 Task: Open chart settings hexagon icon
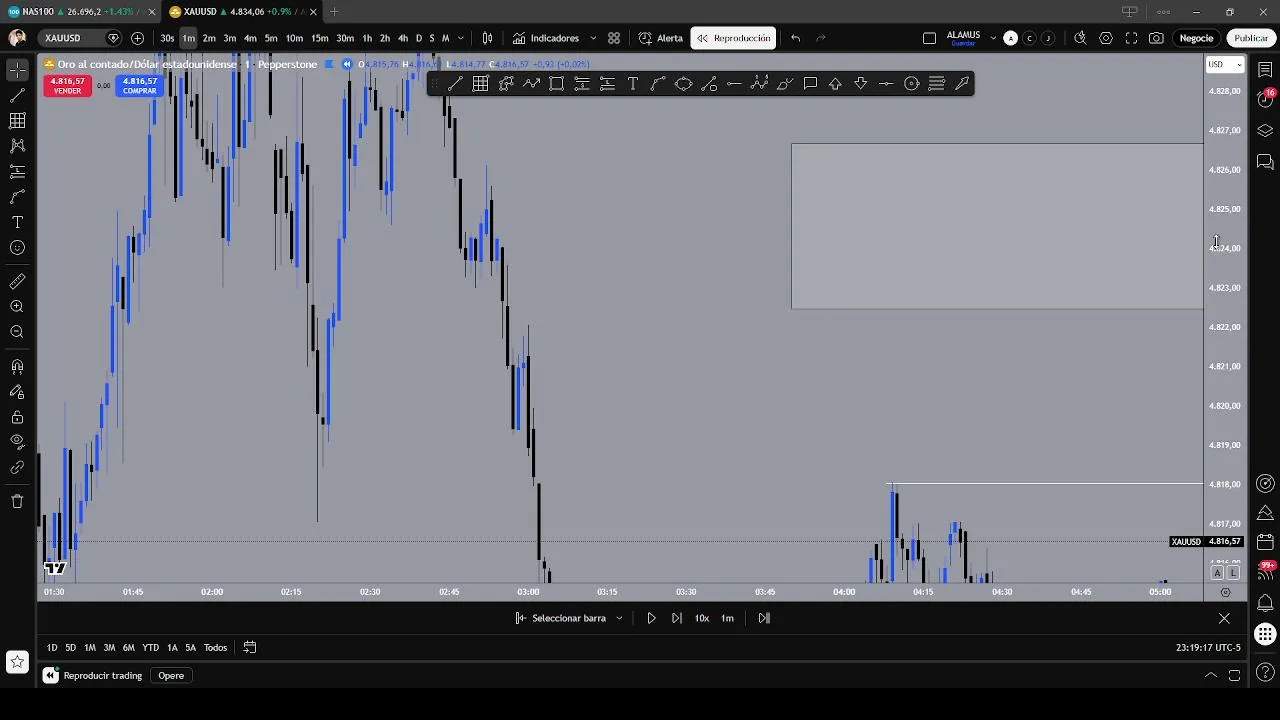[x=1106, y=38]
